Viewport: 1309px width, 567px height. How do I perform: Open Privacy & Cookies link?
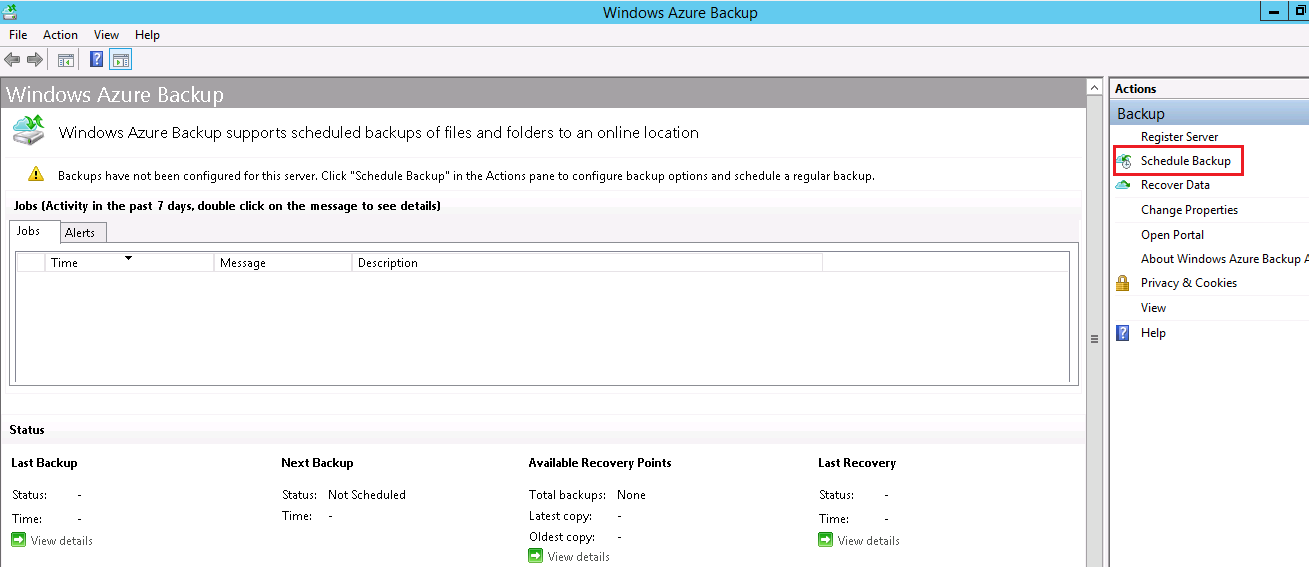(x=1189, y=283)
